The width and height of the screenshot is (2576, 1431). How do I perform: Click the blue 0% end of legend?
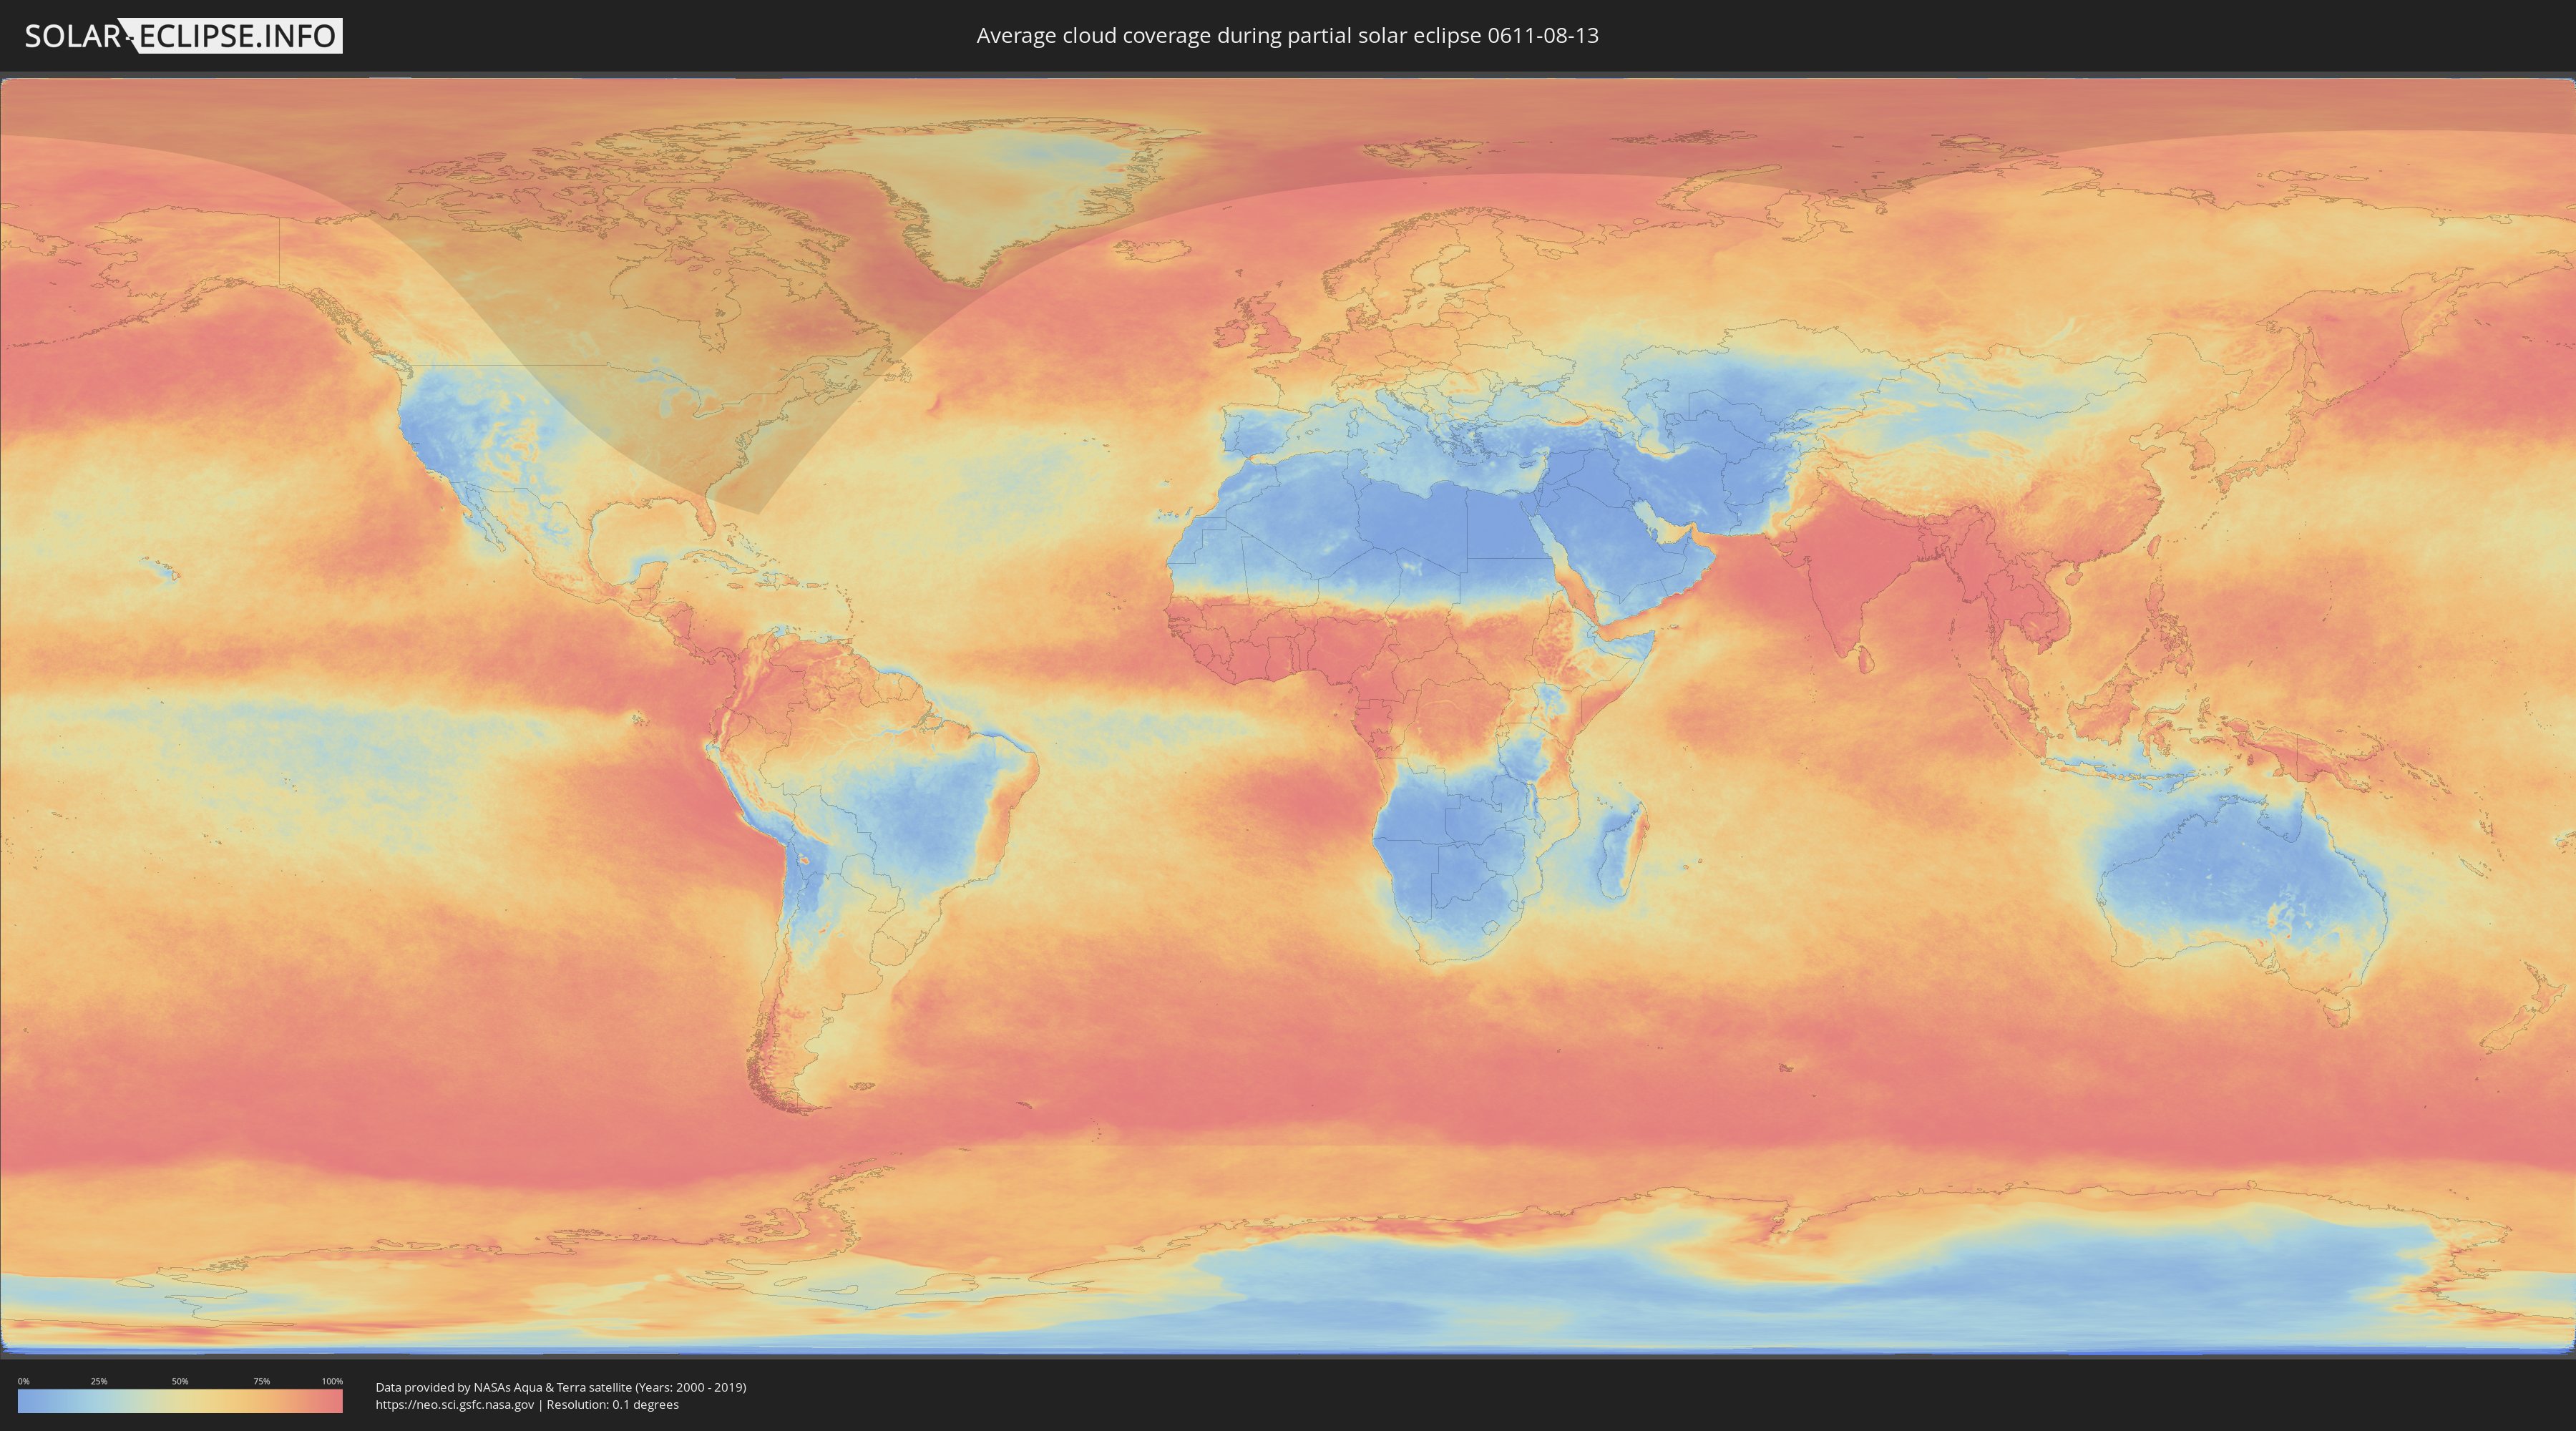[x=24, y=1401]
